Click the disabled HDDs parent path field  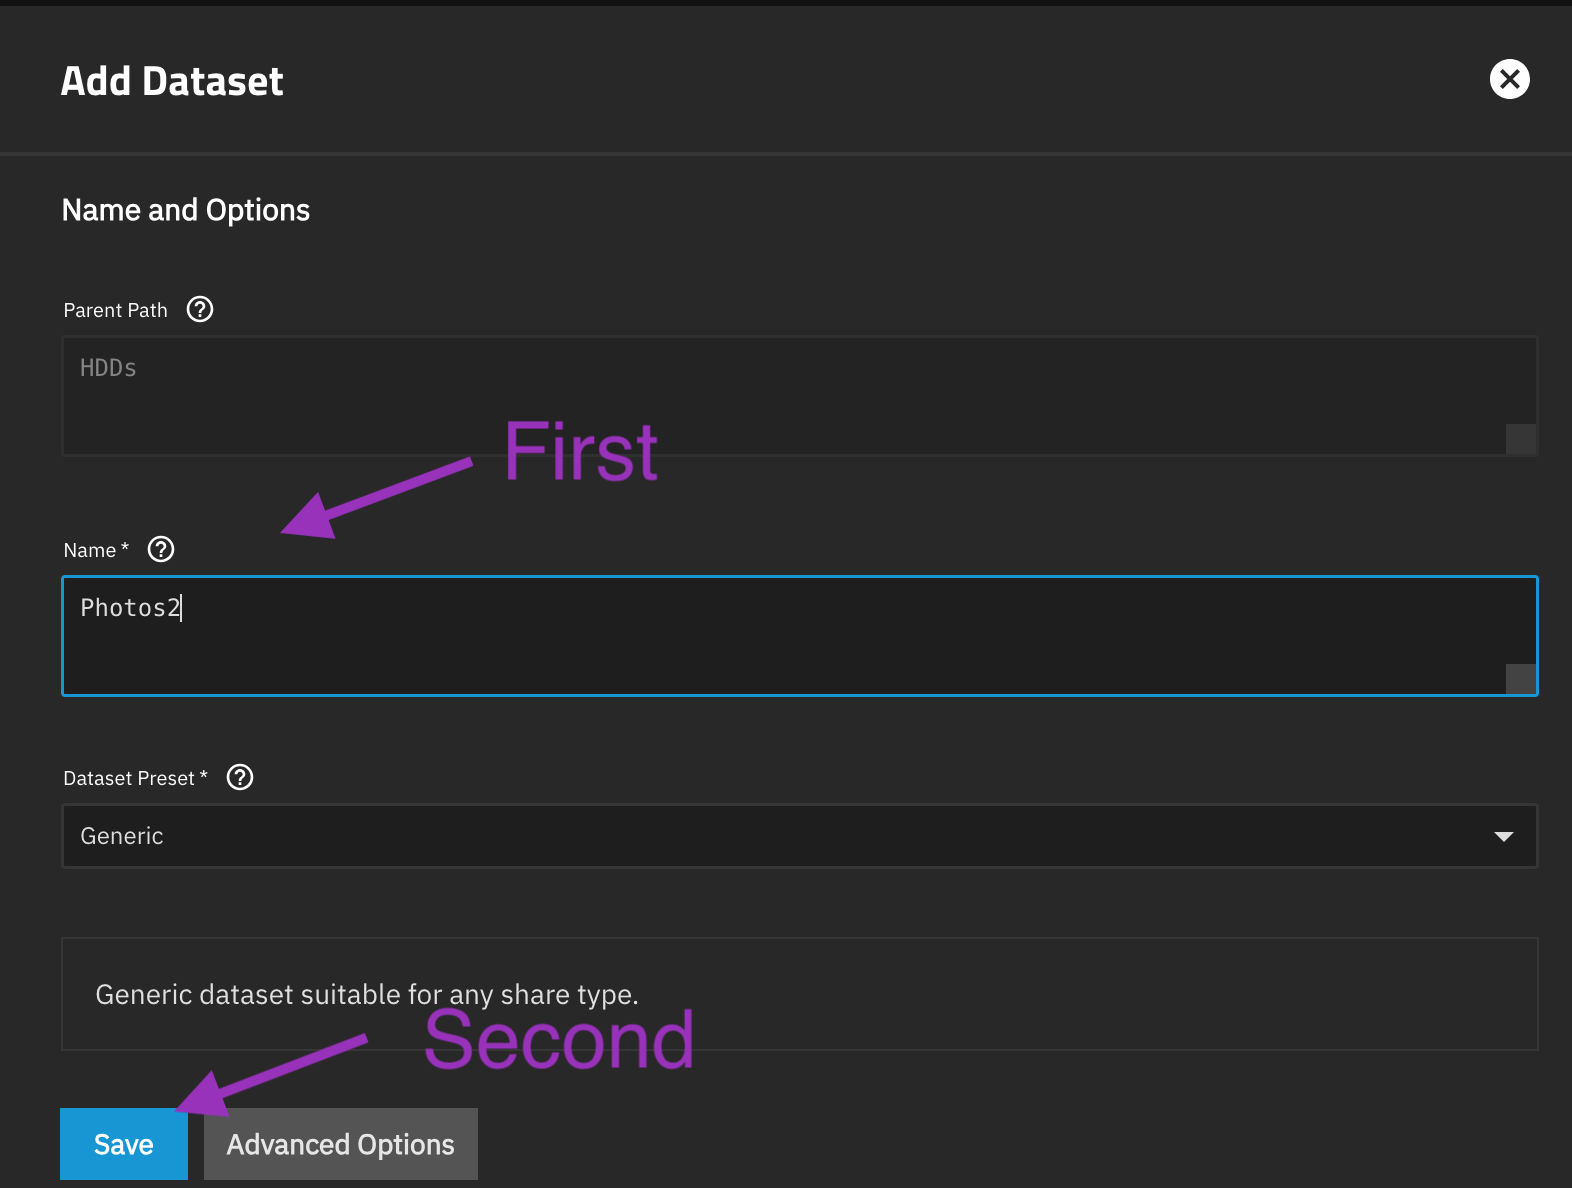(x=780, y=395)
